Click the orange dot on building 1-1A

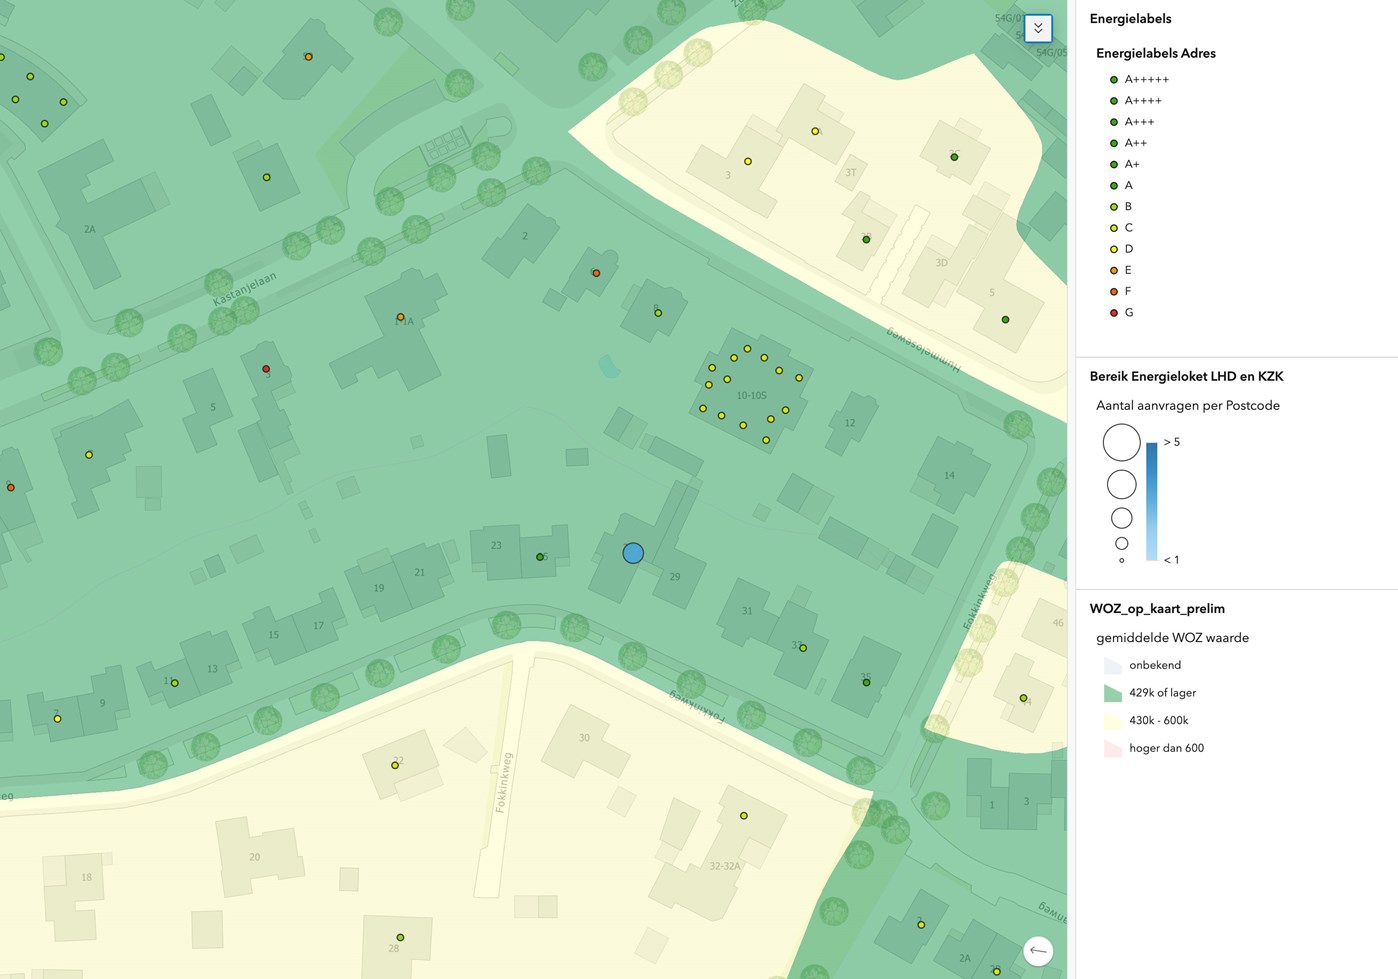pos(400,317)
